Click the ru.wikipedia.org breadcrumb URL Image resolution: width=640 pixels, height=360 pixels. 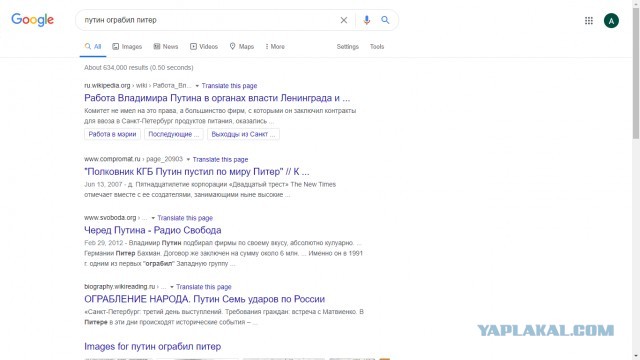tap(138, 86)
